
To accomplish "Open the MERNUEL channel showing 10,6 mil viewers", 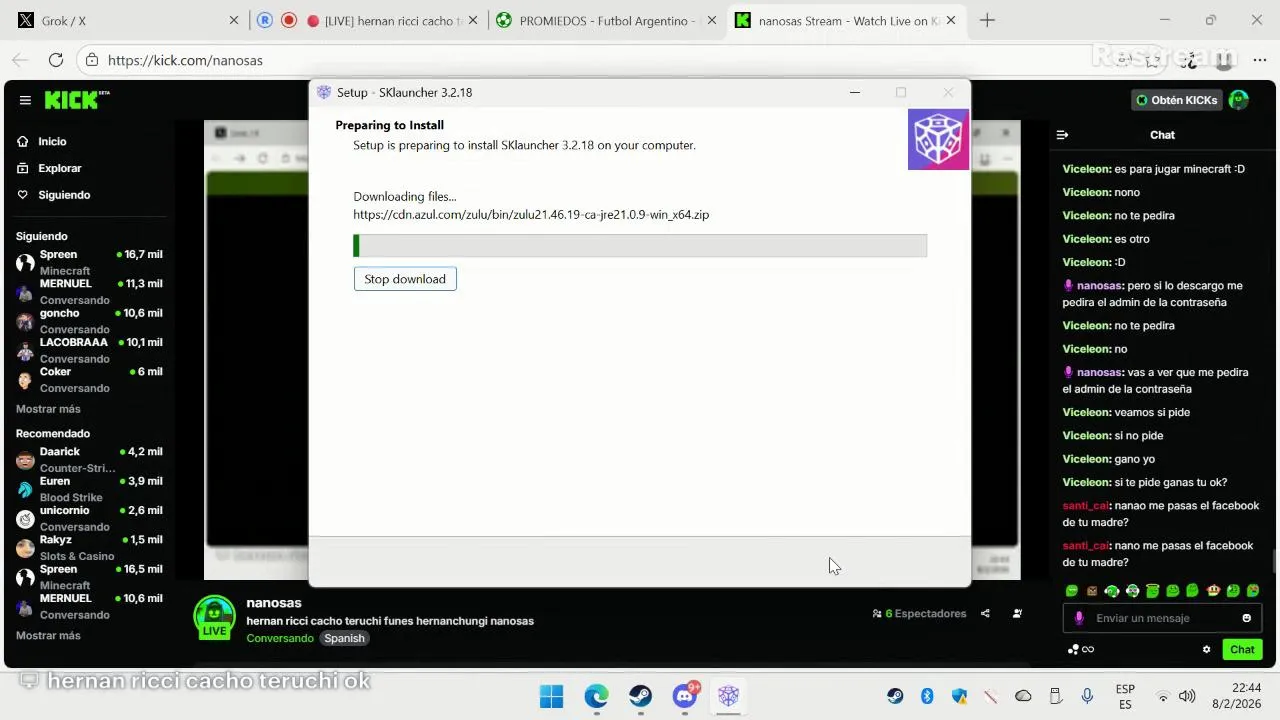I will [x=89, y=606].
